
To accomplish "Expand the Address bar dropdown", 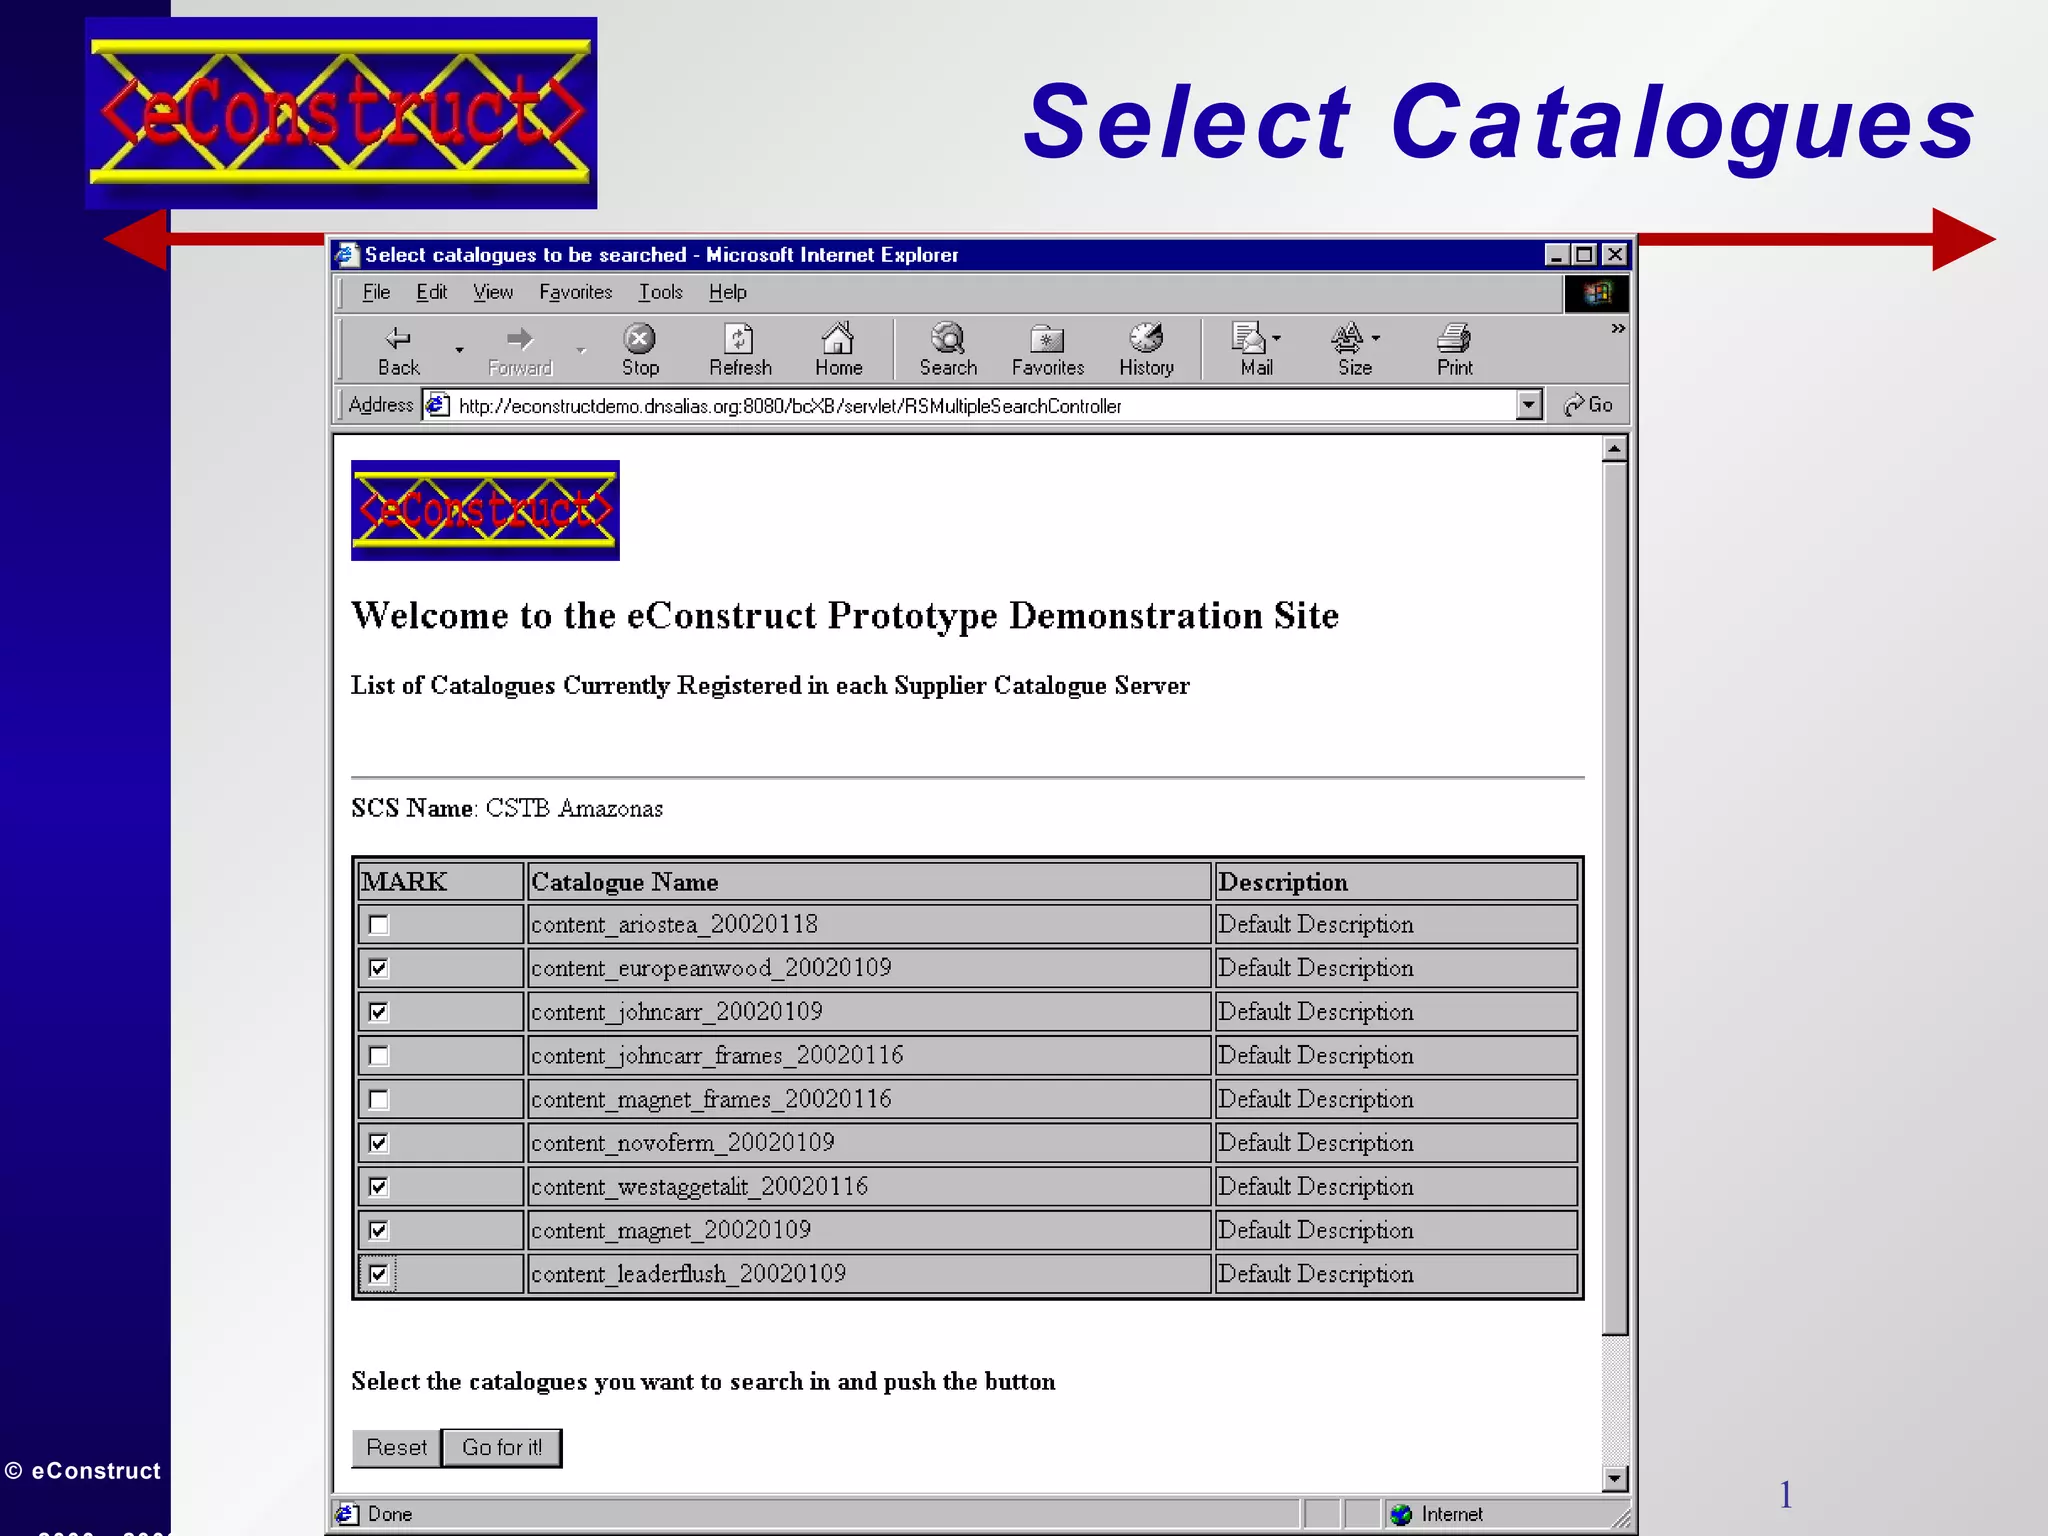I will point(1528,405).
